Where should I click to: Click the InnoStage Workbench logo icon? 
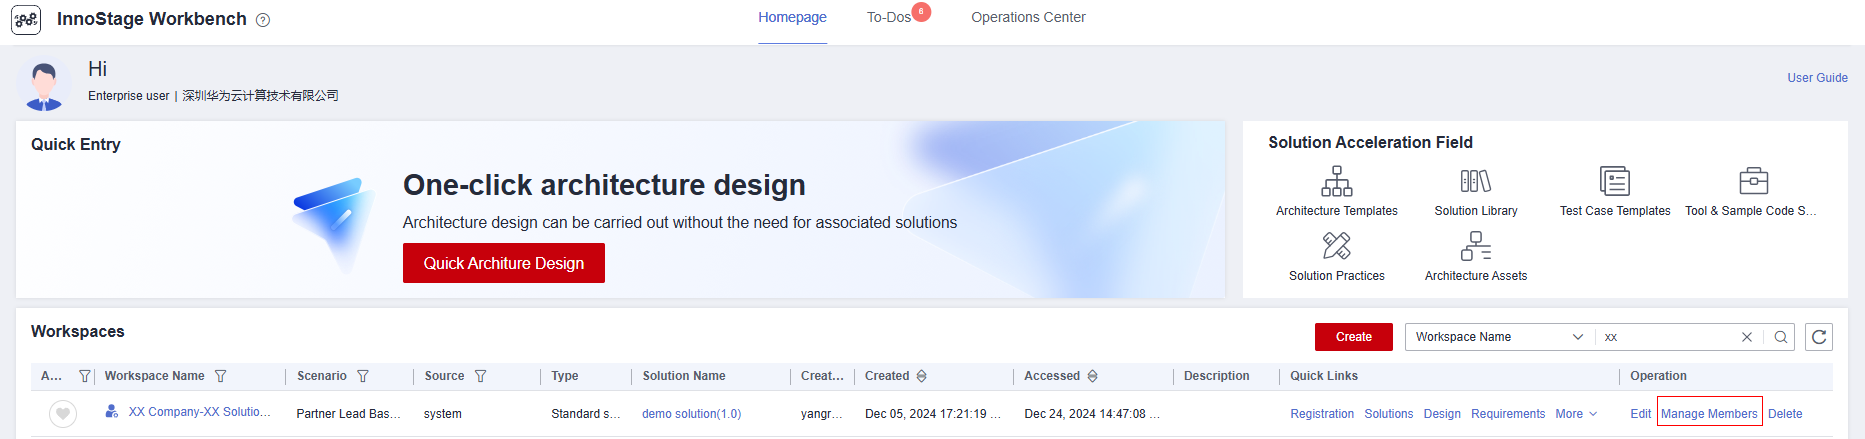coord(26,19)
